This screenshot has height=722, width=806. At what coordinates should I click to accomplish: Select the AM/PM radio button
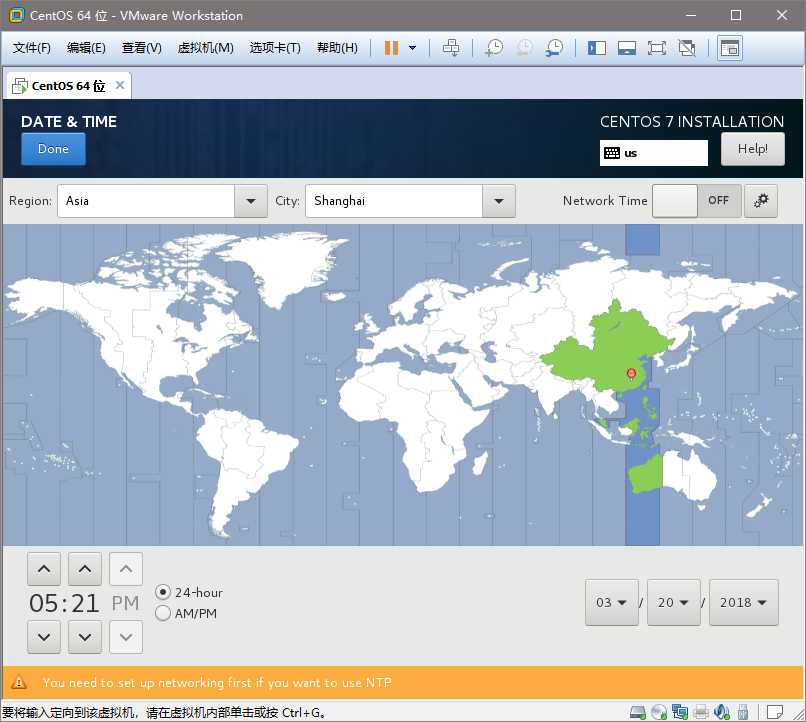(x=163, y=613)
